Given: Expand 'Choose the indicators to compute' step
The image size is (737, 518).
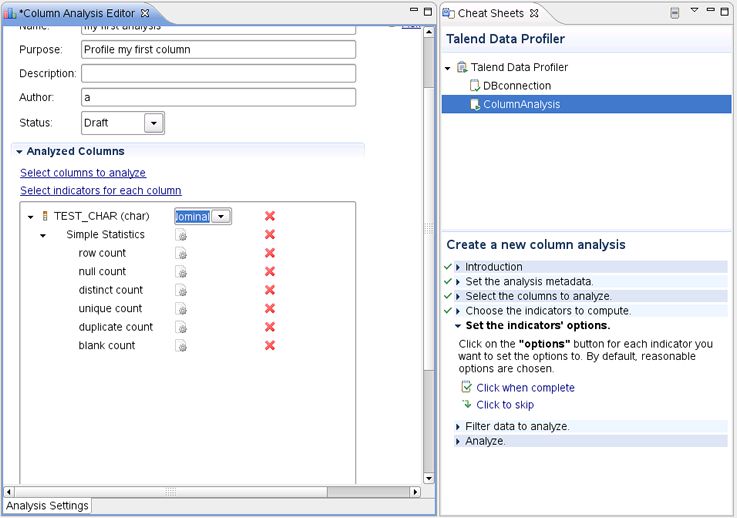Looking at the screenshot, I should (458, 311).
